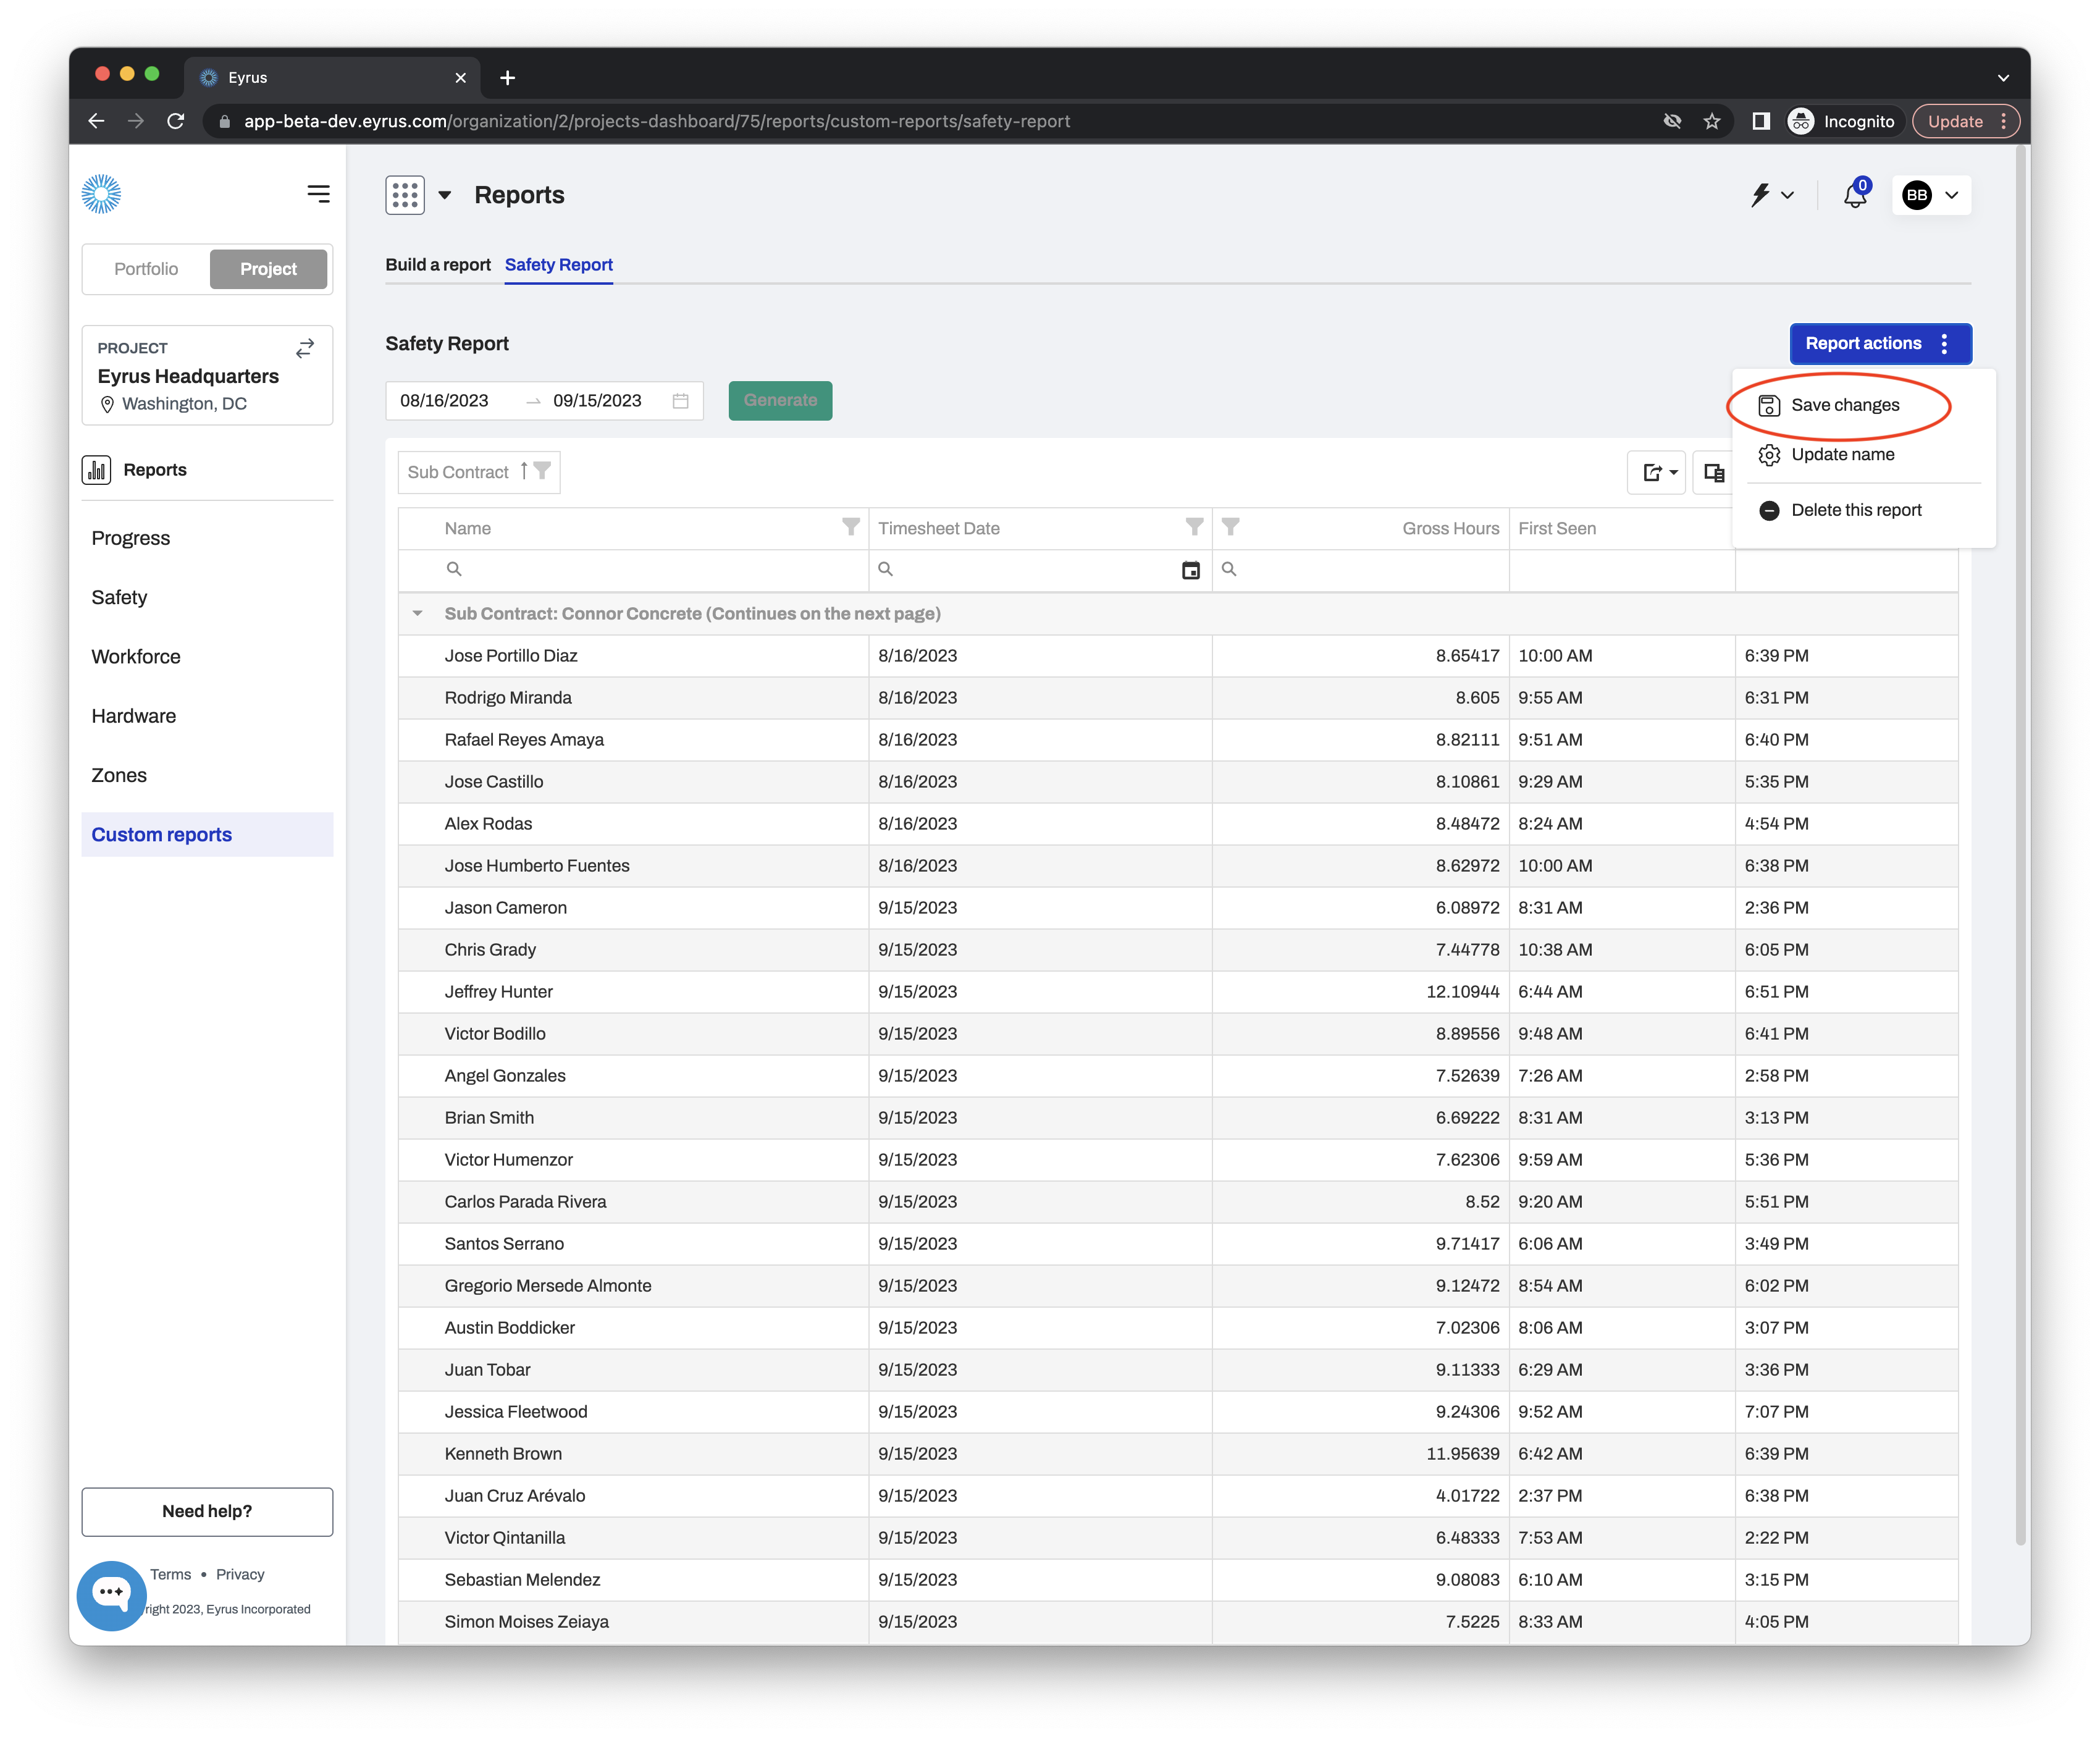Go to Hardware reports
This screenshot has width=2100, height=1737.
133,716
